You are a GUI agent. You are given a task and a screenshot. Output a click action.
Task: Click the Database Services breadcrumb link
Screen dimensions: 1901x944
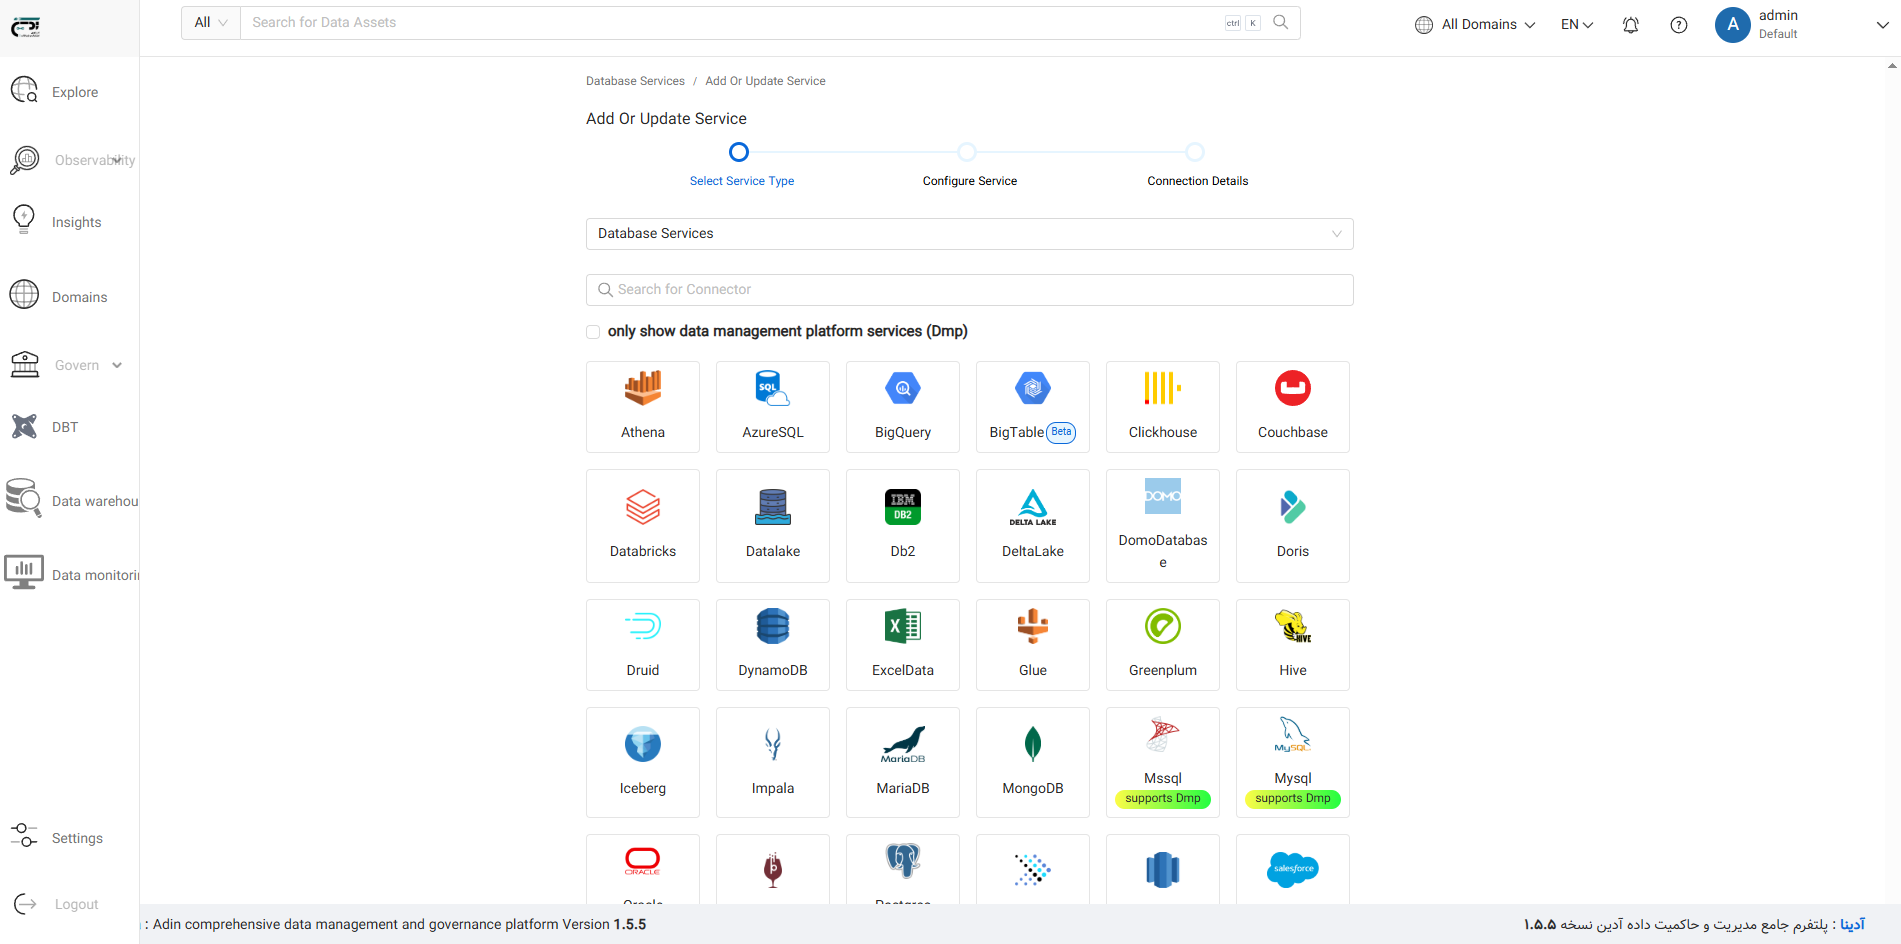[635, 81]
